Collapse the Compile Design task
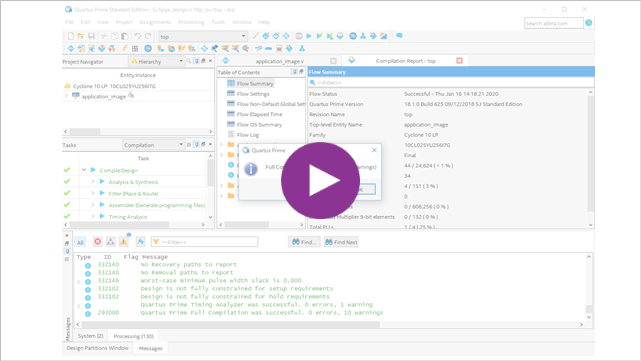The width and height of the screenshot is (641, 361). pyautogui.click(x=84, y=170)
